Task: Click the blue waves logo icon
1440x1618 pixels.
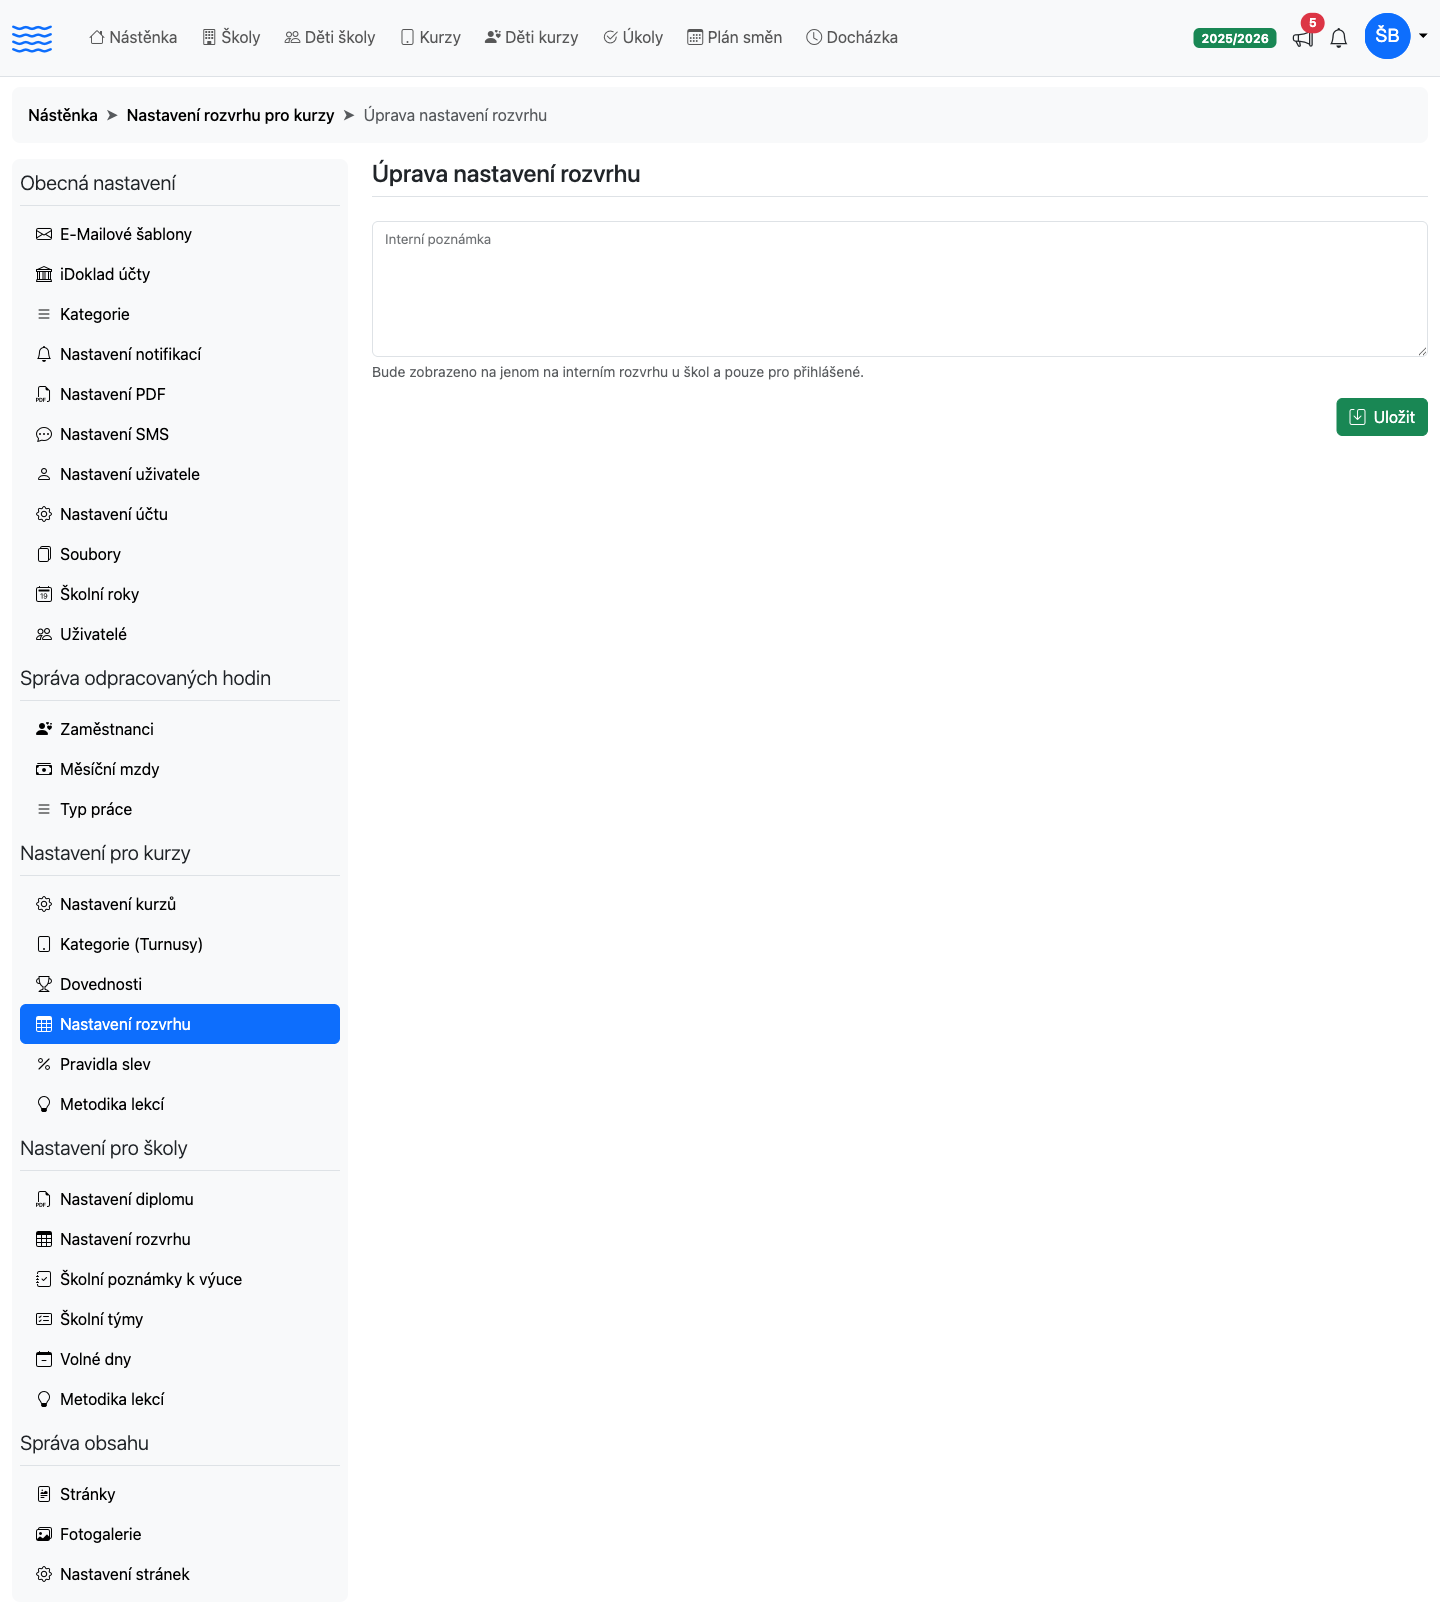Action: [x=32, y=38]
